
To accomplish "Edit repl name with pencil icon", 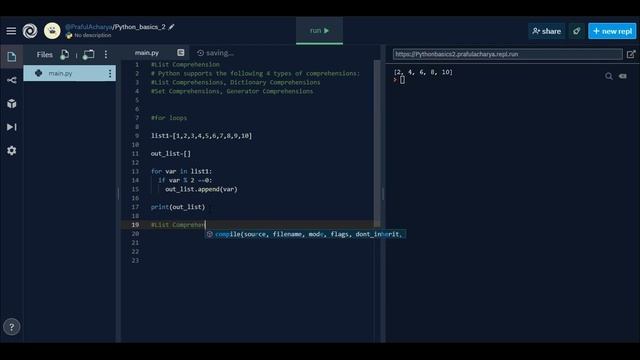I will [x=171, y=27].
